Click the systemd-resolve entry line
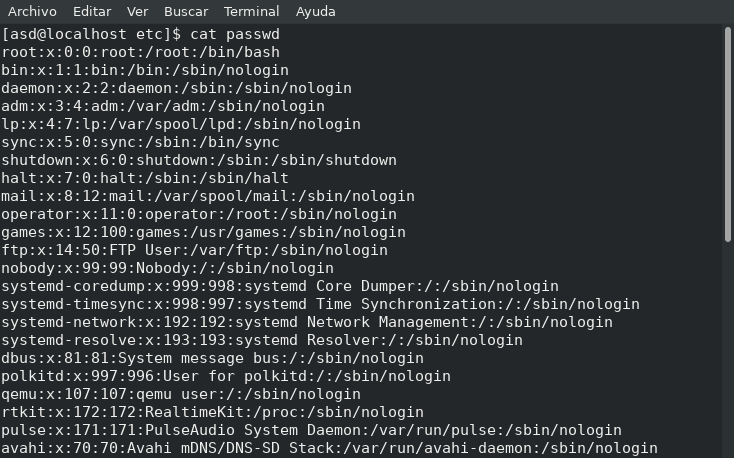Viewport: 734px width, 458px height. (x=262, y=340)
